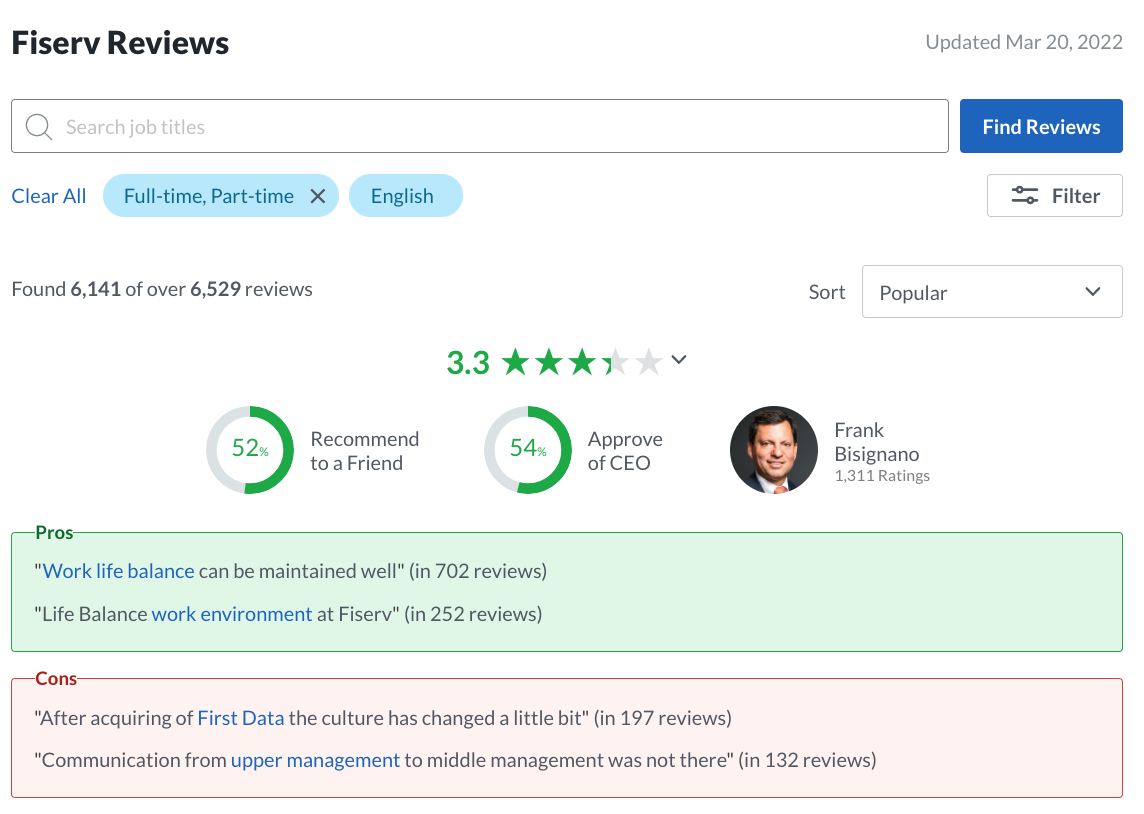
Task: Open the work environment link
Action: coord(232,614)
